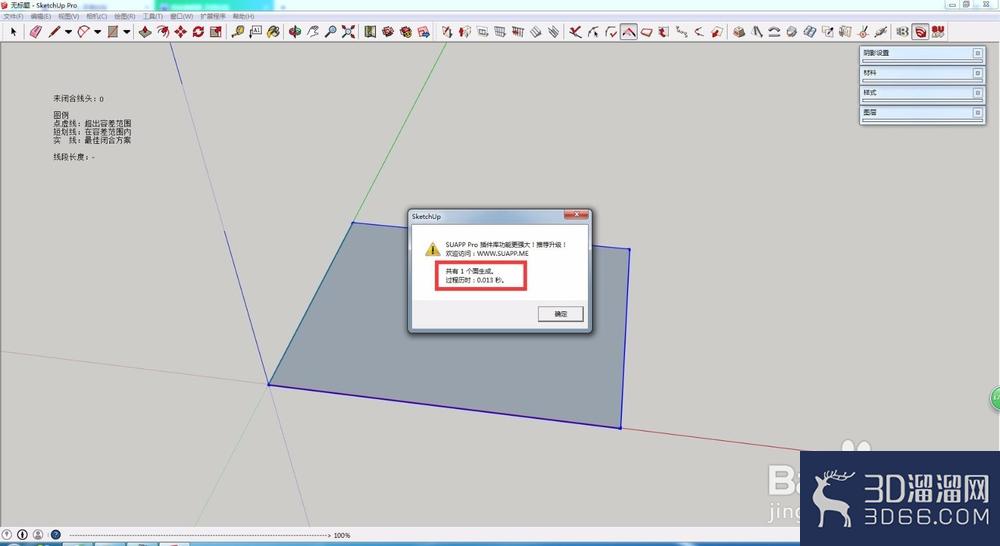Select the Paint Bucket tool
The height and width of the screenshot is (546, 1000).
pyautogui.click(x=274, y=31)
